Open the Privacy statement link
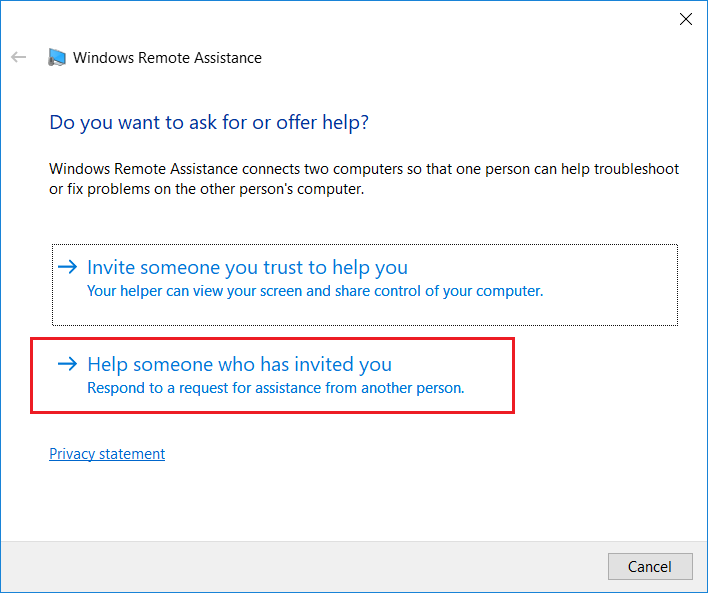 pos(107,453)
